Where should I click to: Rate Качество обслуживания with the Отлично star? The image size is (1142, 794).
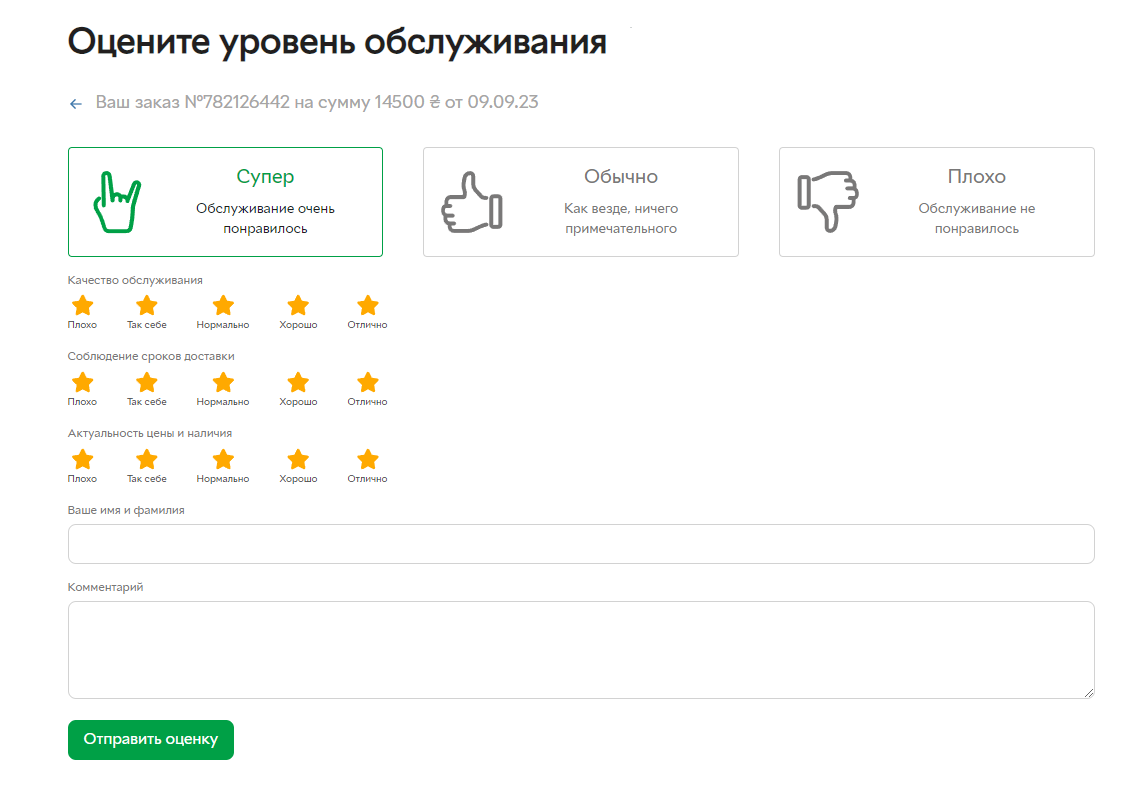coord(368,306)
